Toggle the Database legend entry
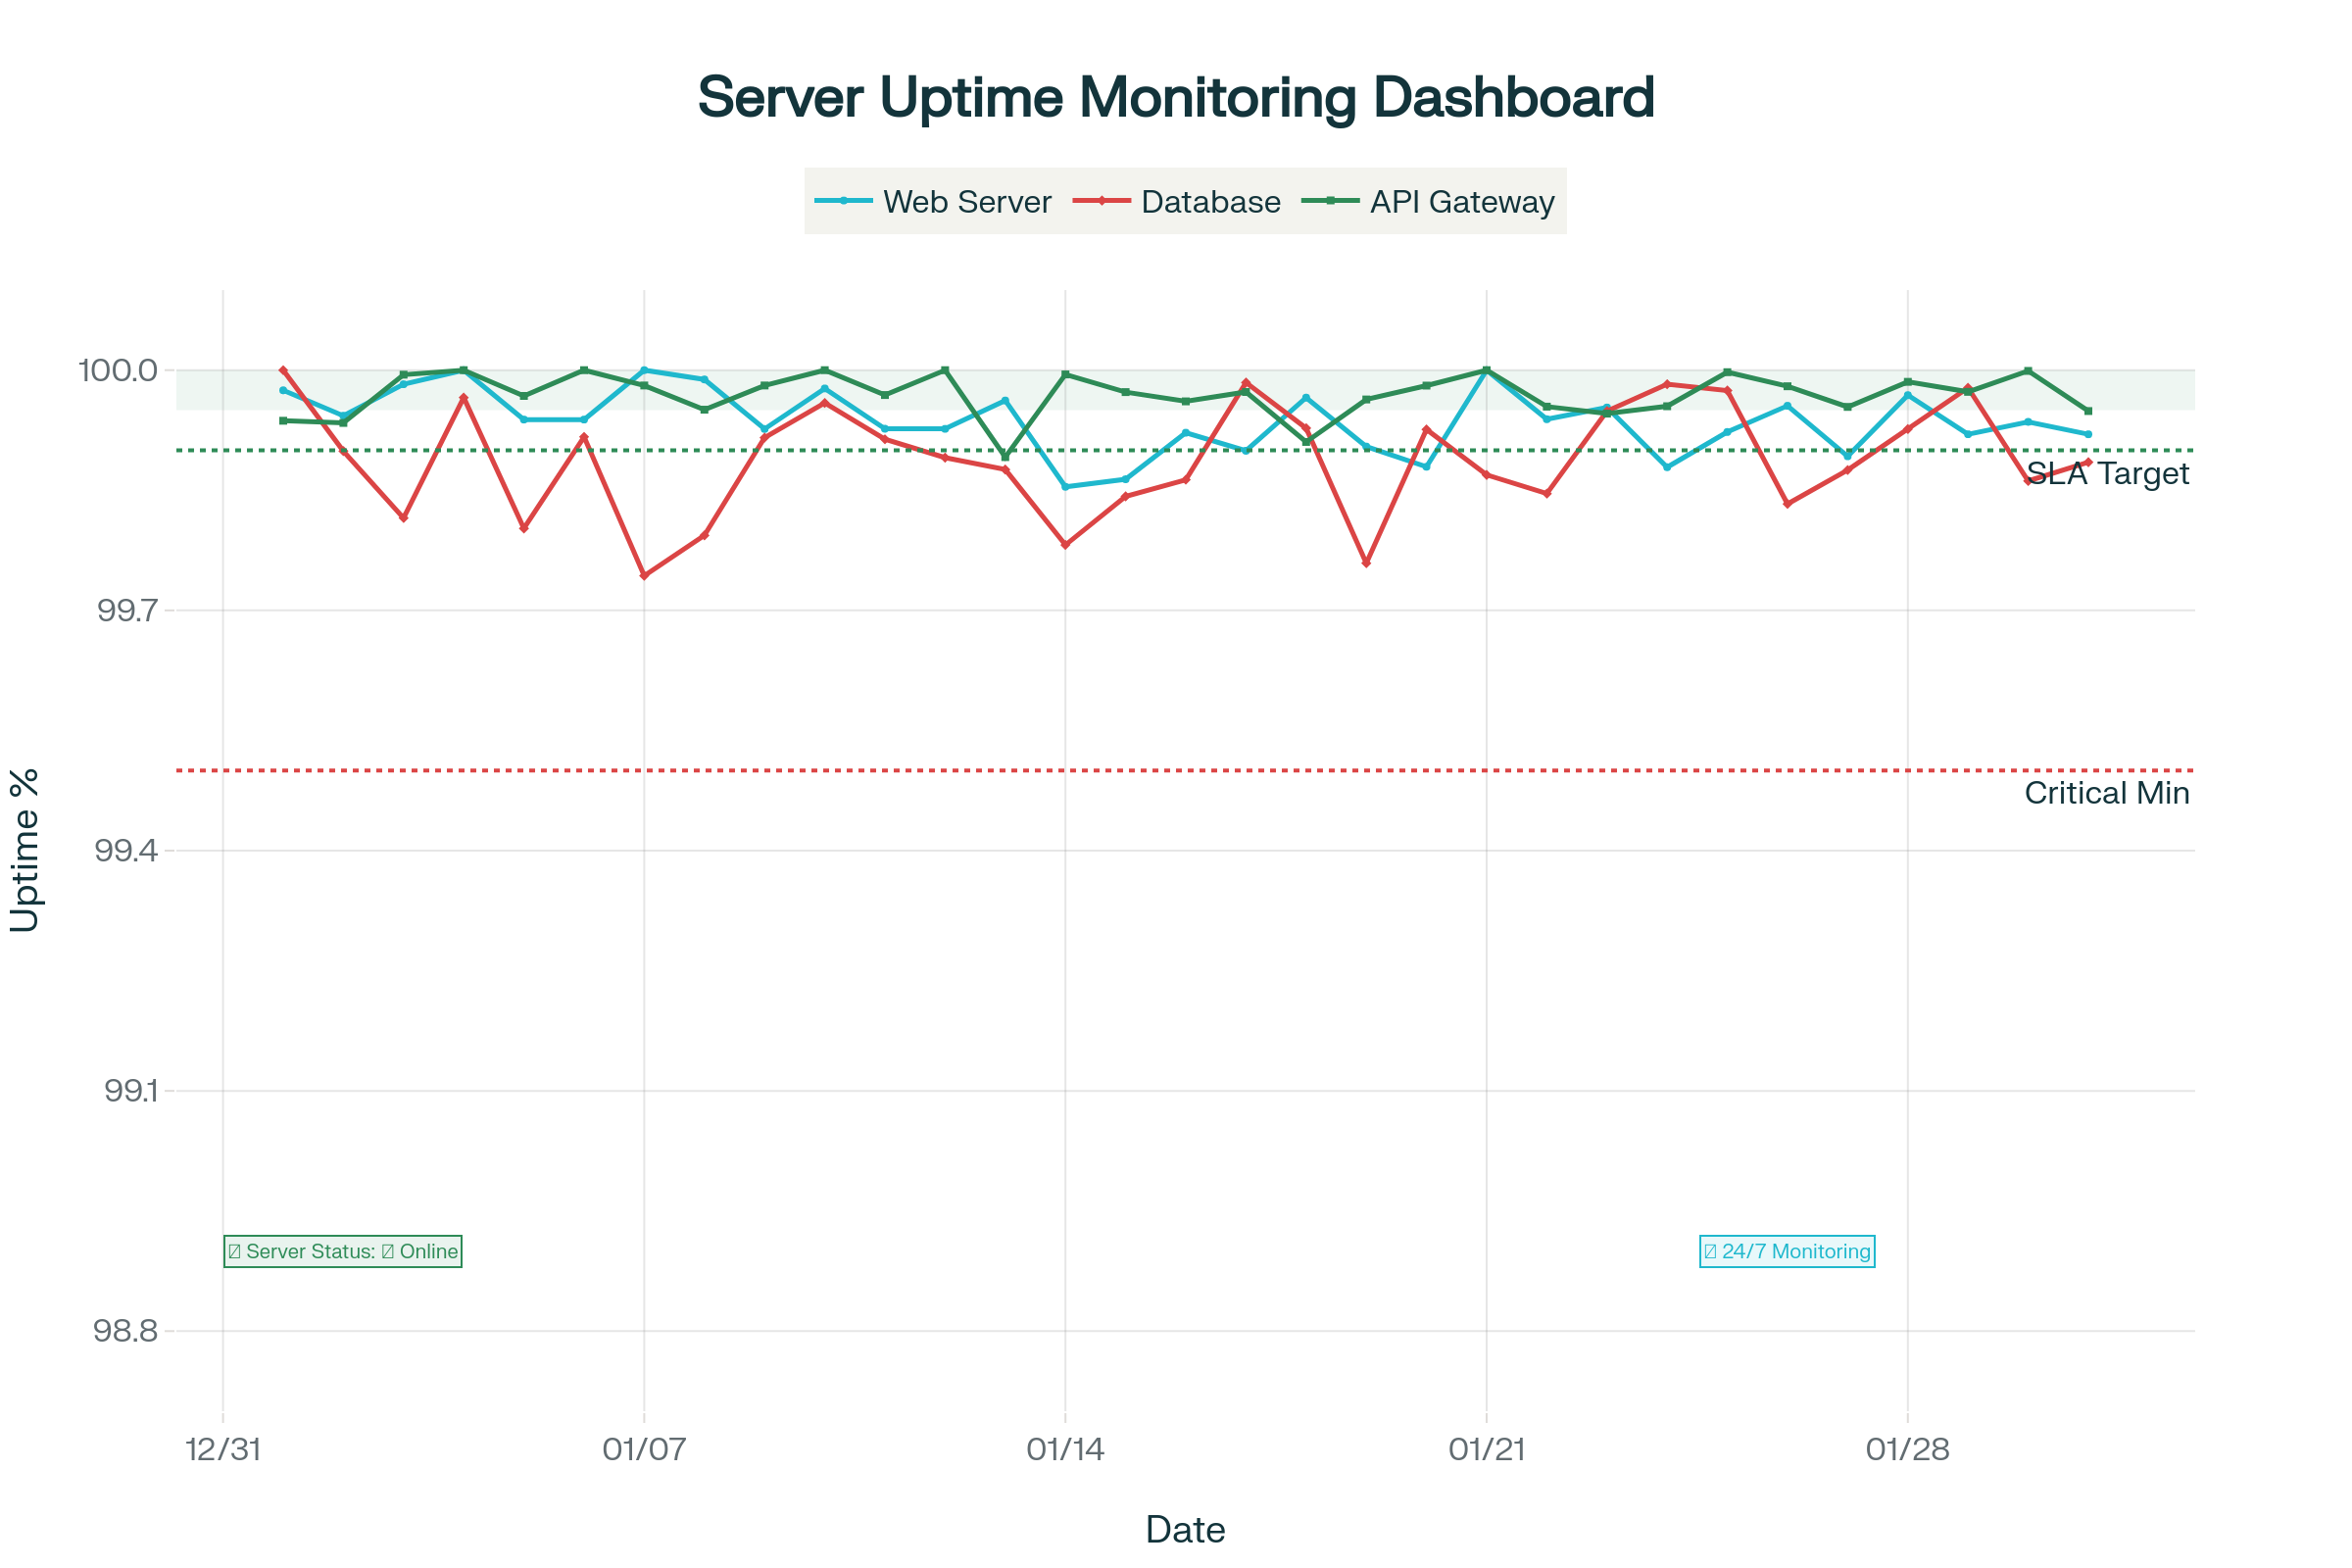 (1210, 202)
